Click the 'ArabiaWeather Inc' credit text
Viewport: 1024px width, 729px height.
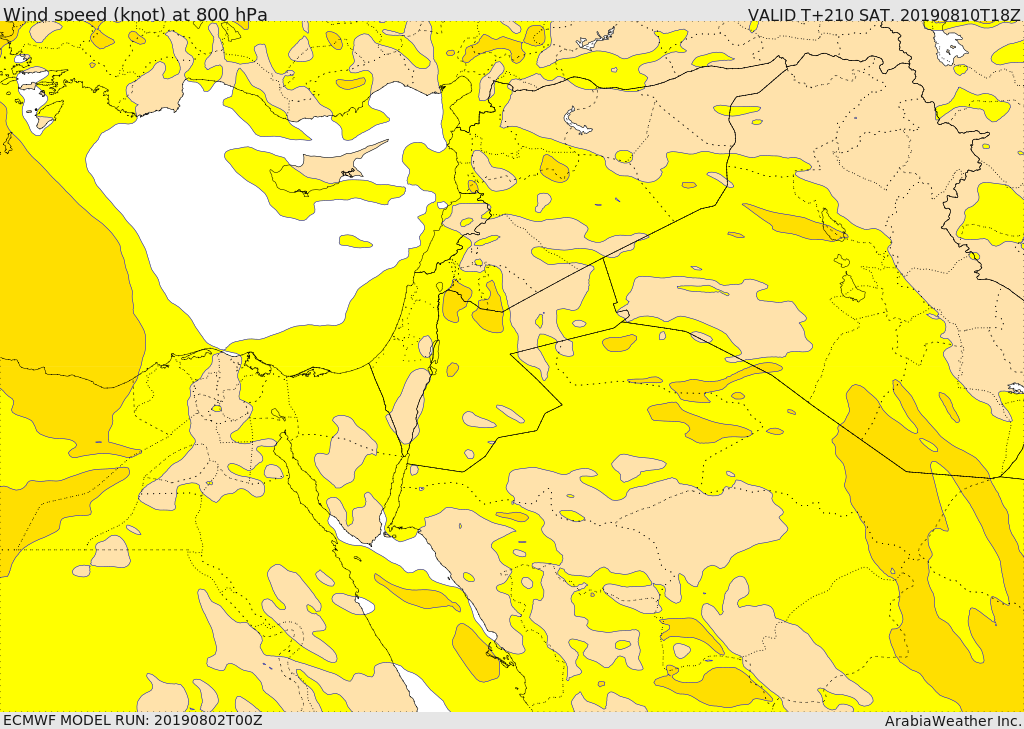[x=953, y=721]
